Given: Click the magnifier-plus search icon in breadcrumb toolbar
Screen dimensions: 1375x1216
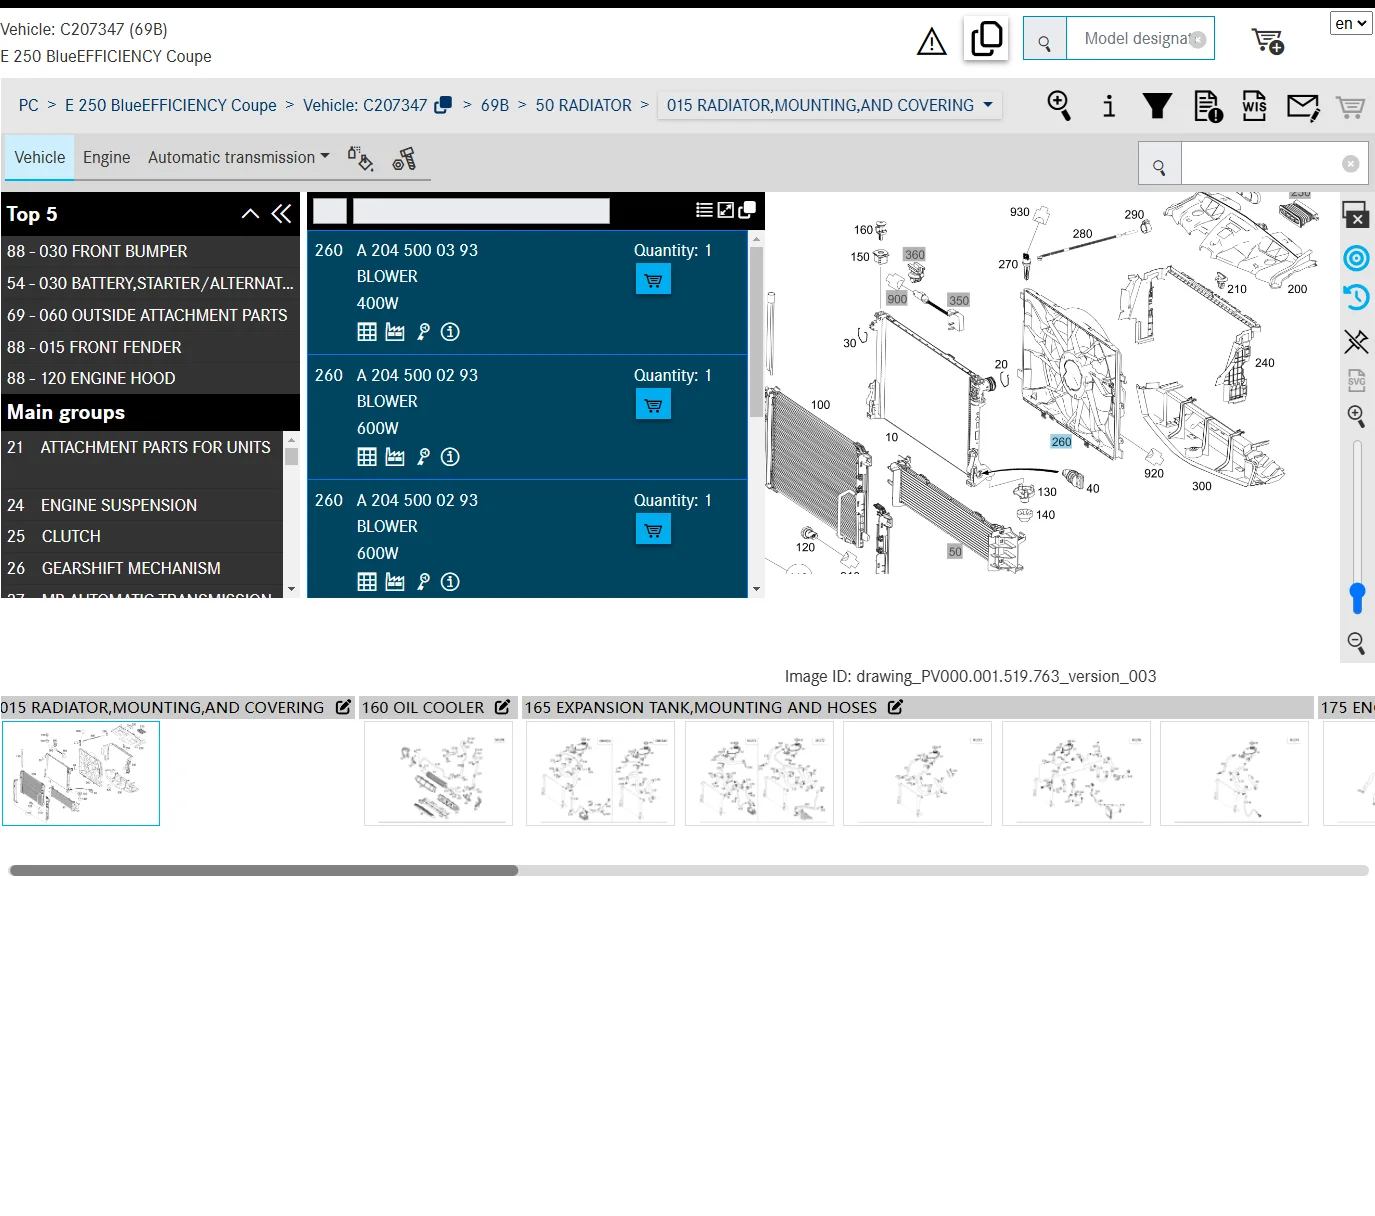Looking at the screenshot, I should (x=1059, y=105).
